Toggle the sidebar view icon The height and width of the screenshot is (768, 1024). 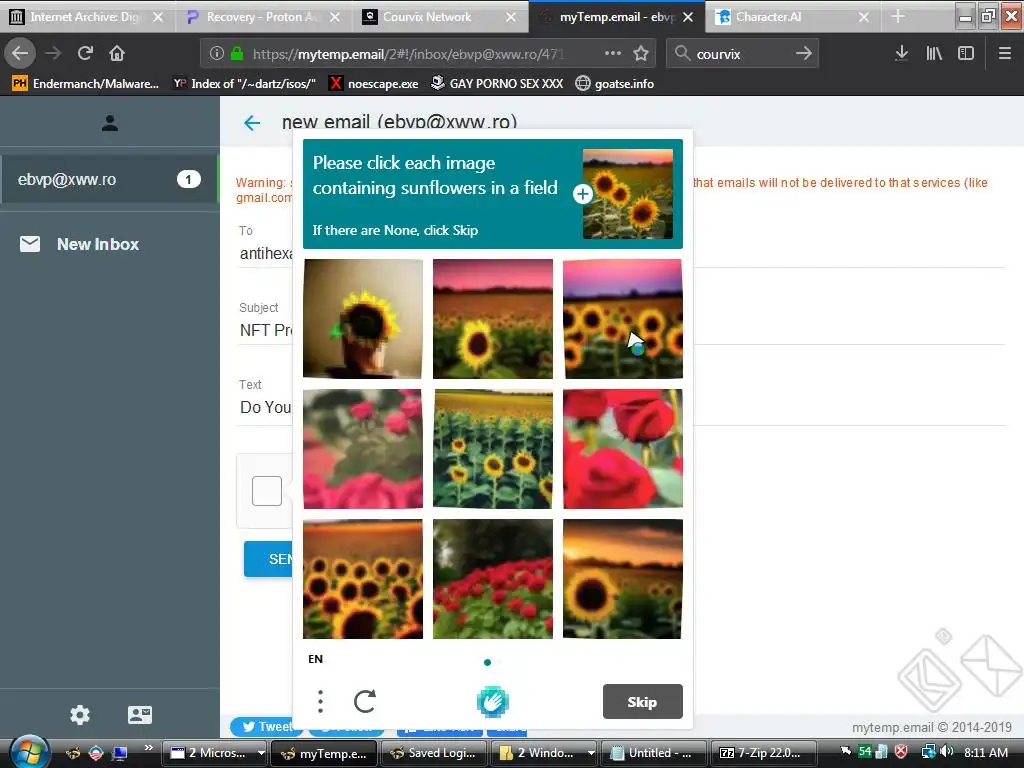966,54
